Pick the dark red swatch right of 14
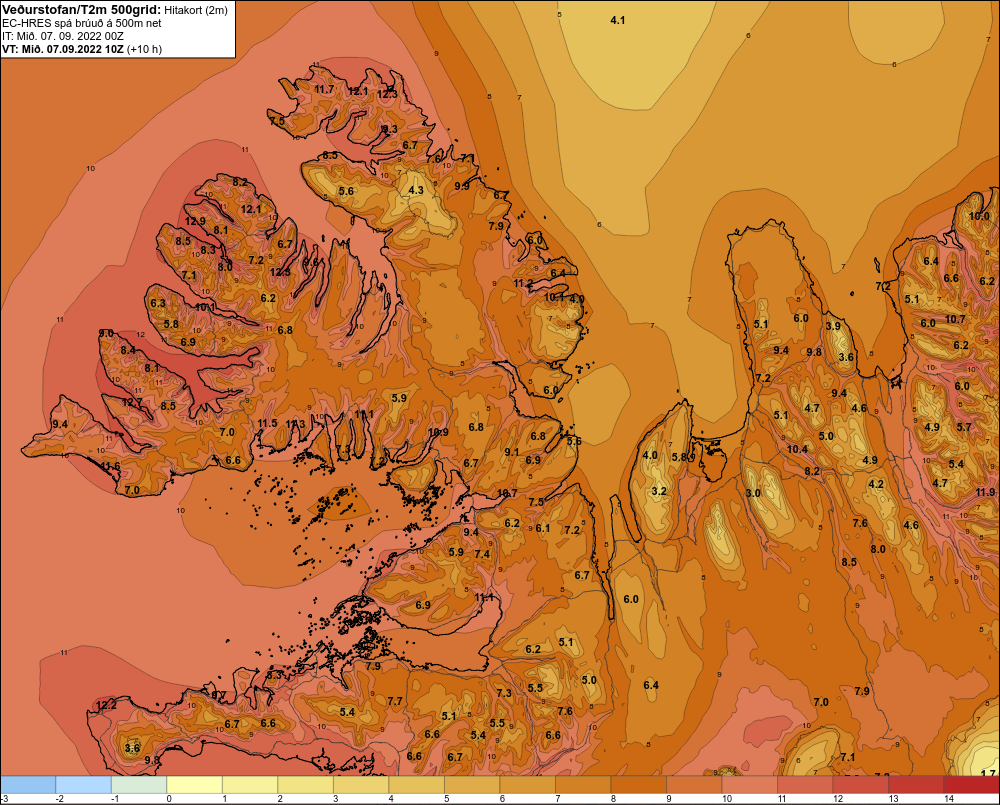This screenshot has width=1000, height=805. 971,785
